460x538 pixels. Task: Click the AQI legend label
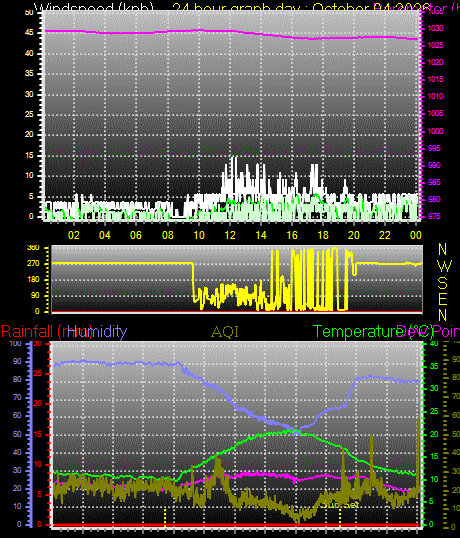[x=225, y=332]
